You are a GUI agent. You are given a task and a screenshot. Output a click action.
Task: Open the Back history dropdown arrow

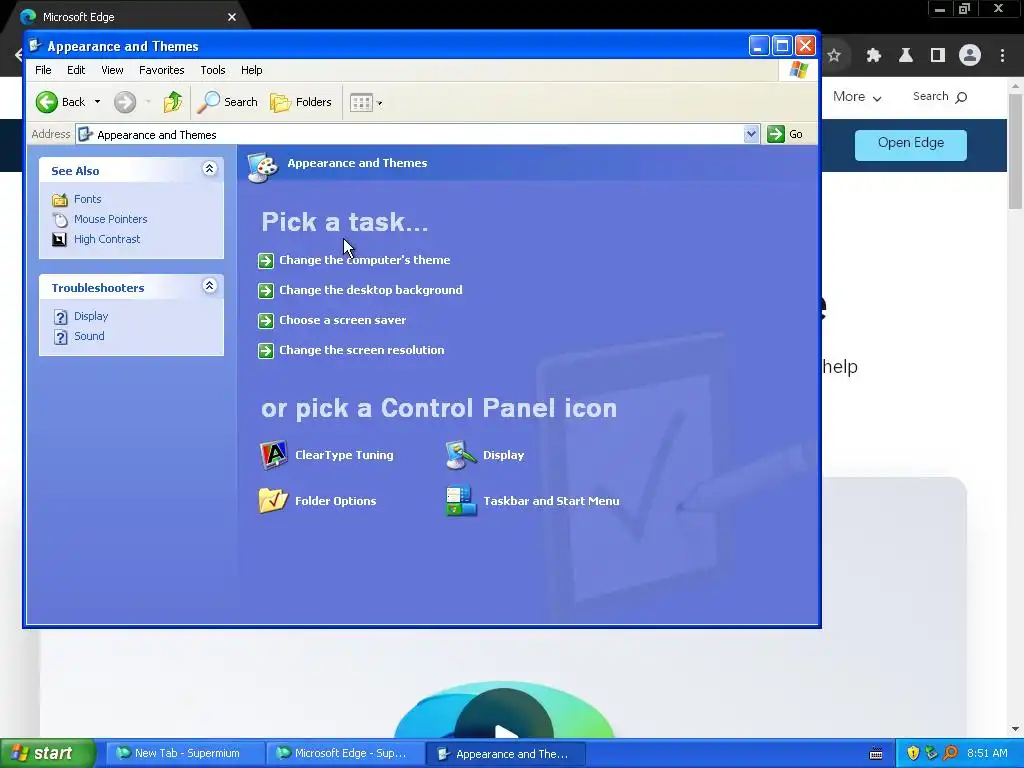tap(97, 102)
